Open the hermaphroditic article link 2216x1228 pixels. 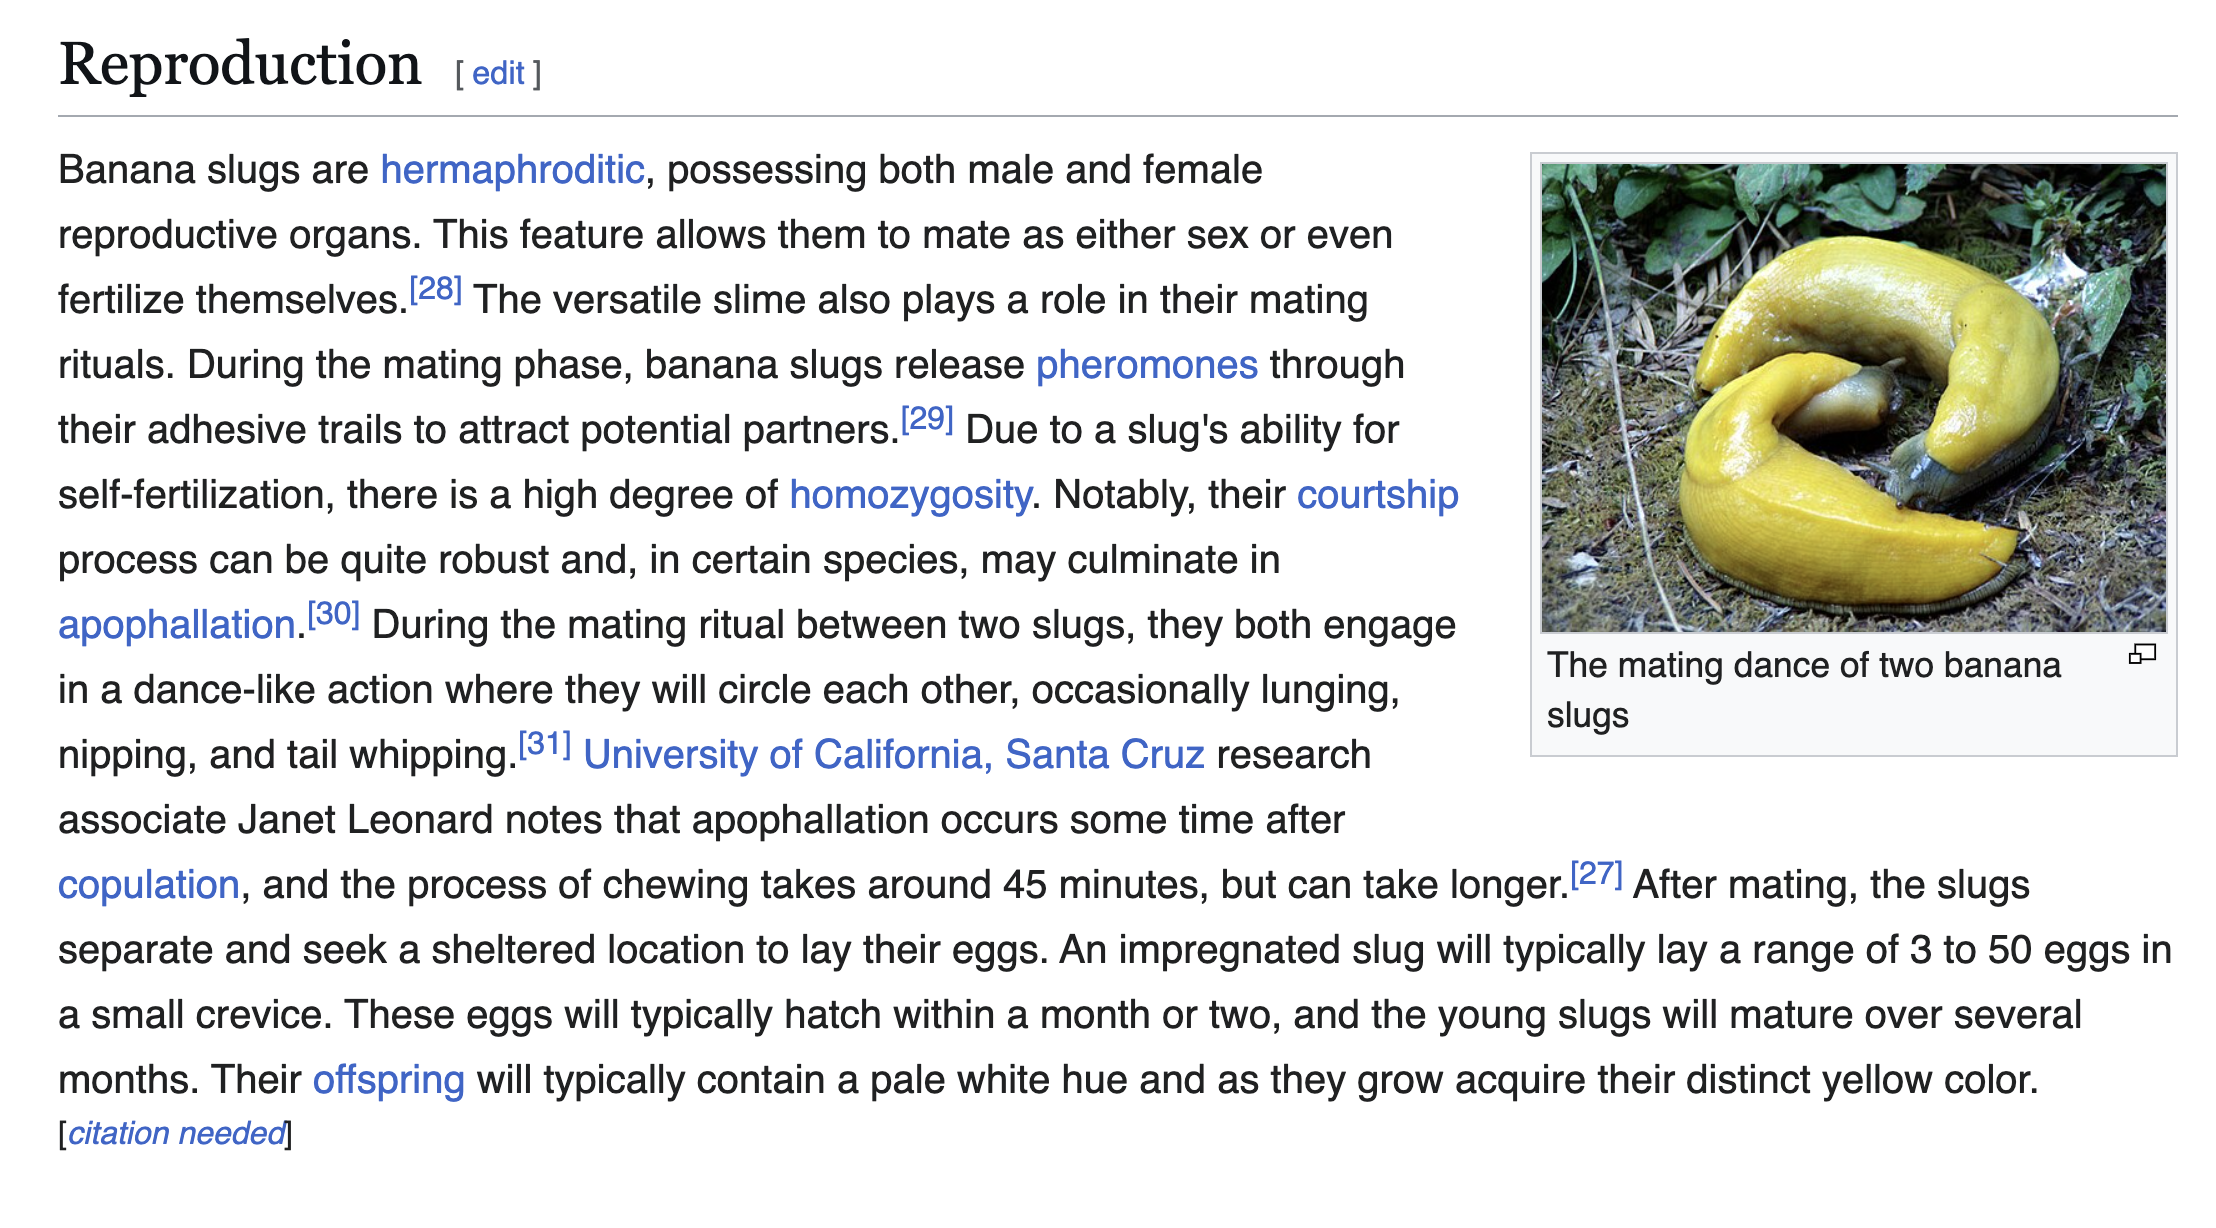pyautogui.click(x=512, y=170)
